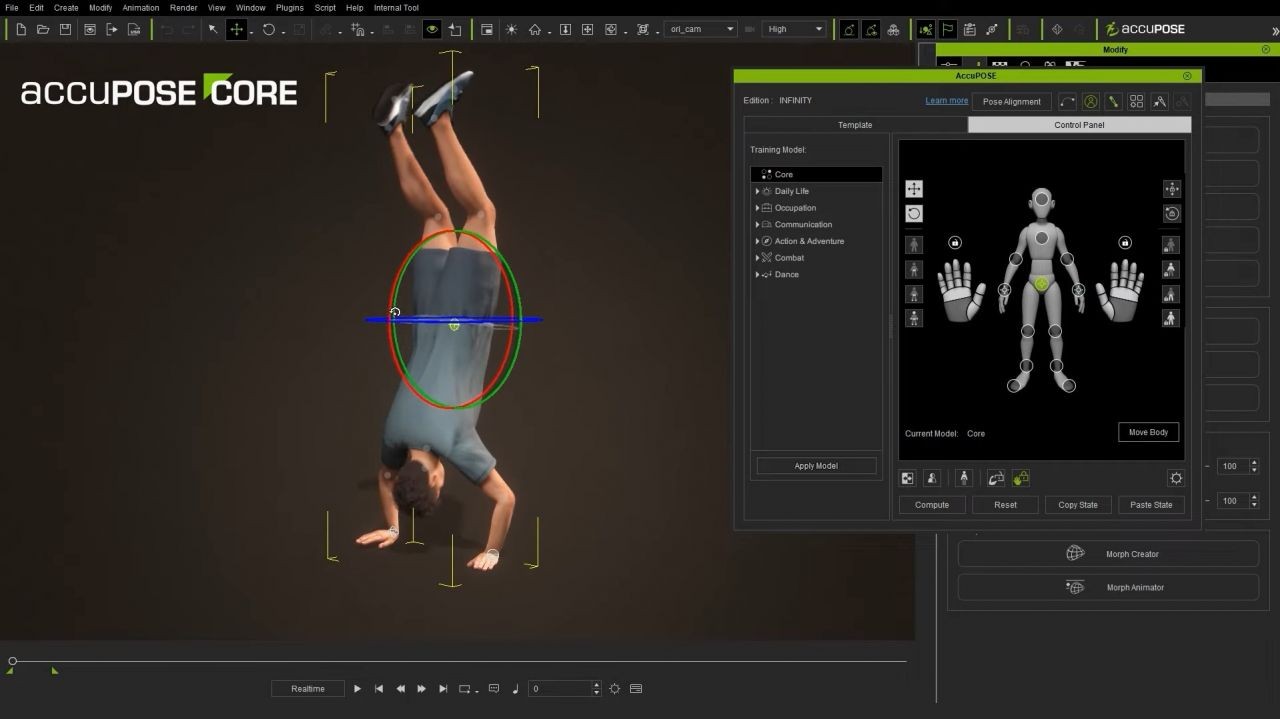Image resolution: width=1280 pixels, height=719 pixels.
Task: Open the Learn more link
Action: coord(946,101)
